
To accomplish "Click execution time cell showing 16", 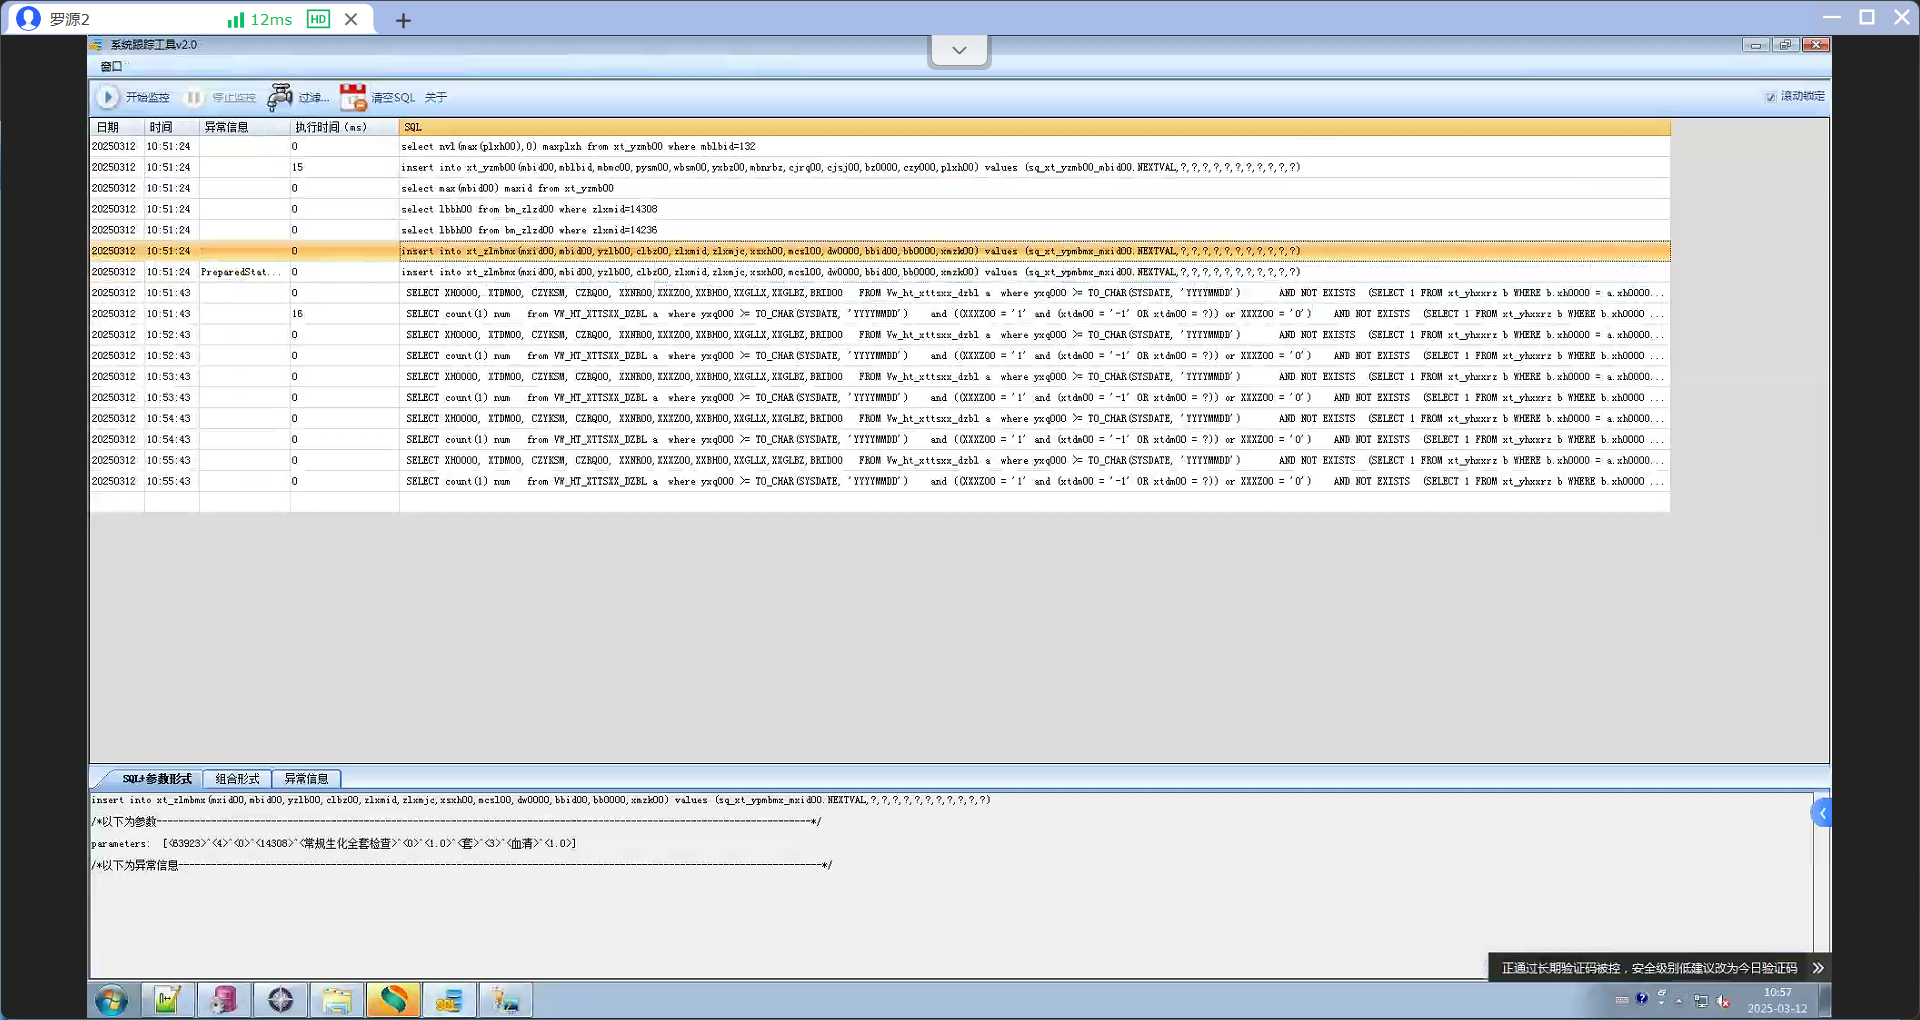I will point(345,314).
